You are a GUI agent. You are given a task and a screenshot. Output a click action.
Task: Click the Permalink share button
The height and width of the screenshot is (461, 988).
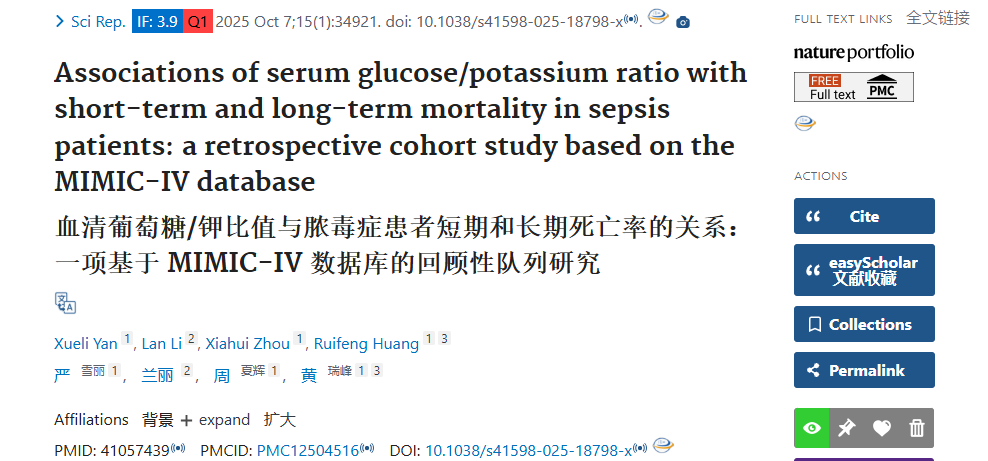click(864, 370)
